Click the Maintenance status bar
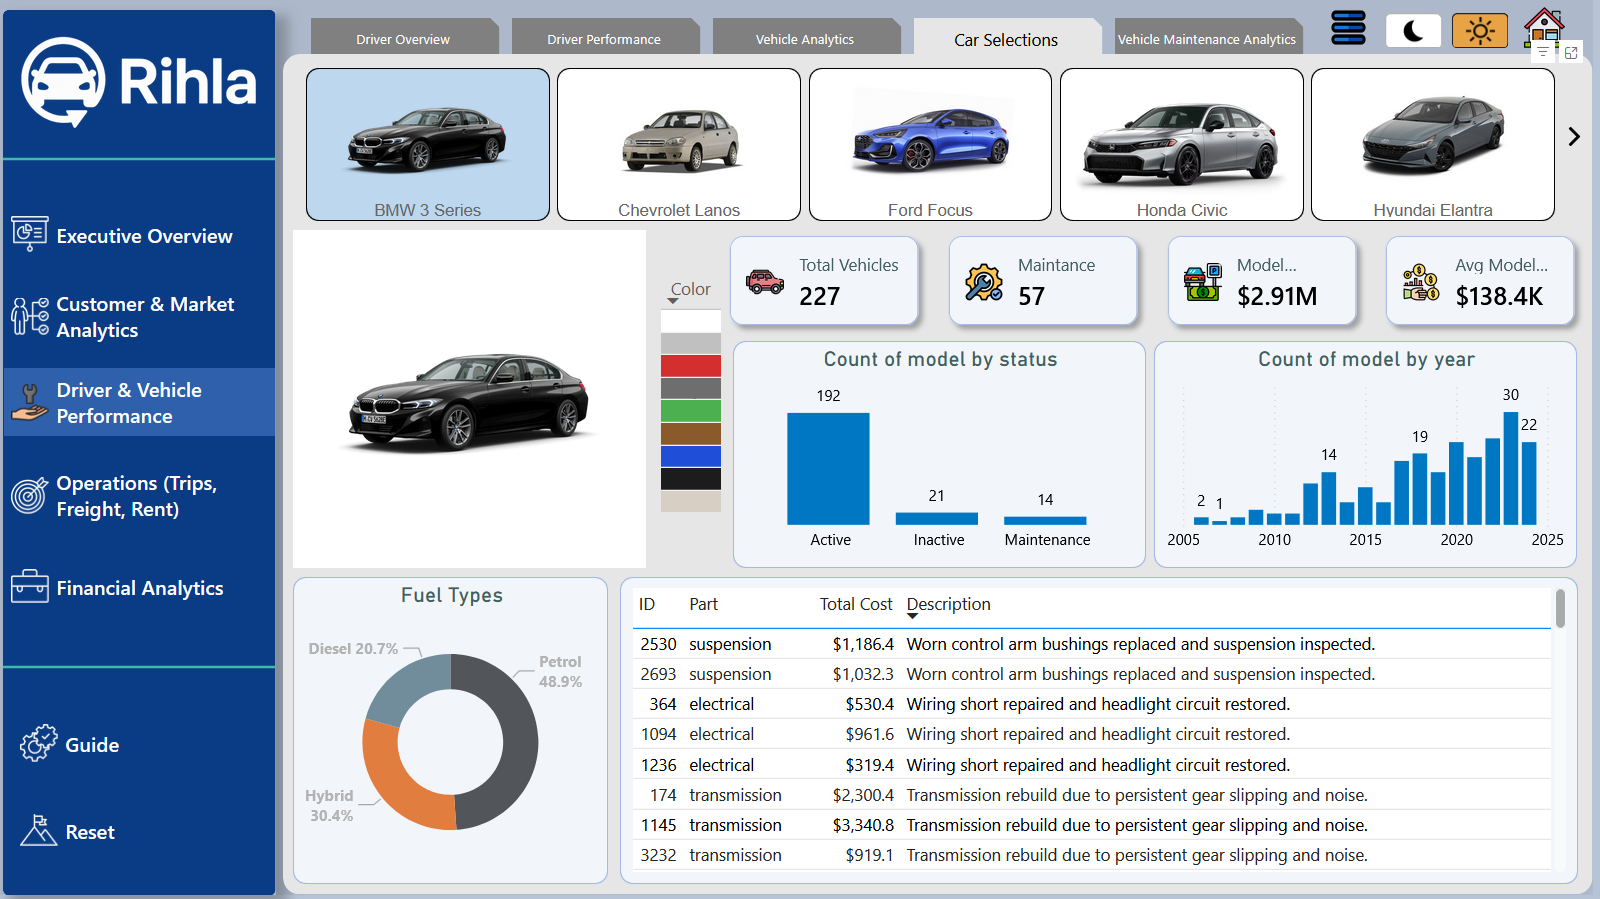 click(x=1045, y=521)
